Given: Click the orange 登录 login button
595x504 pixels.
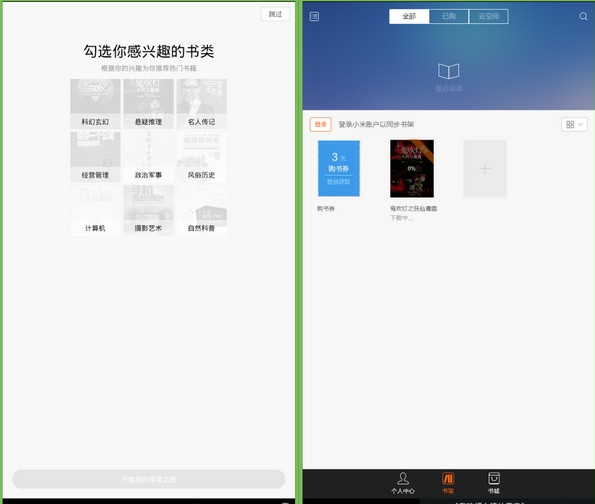Looking at the screenshot, I should click(x=321, y=124).
